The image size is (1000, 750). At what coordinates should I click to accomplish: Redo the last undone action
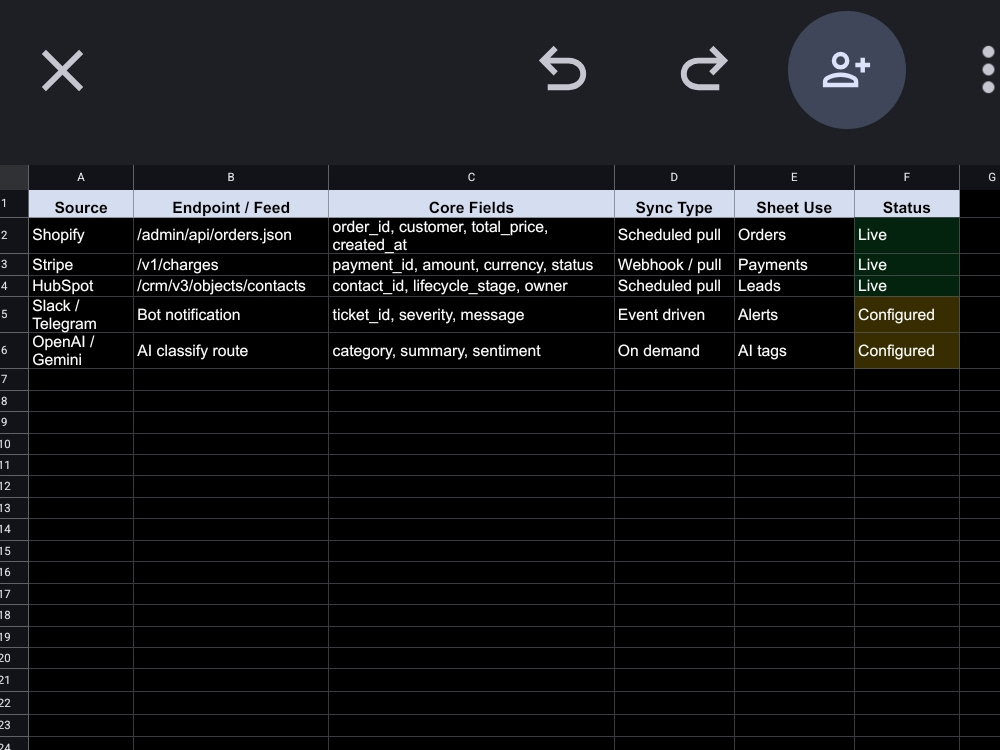(x=704, y=68)
